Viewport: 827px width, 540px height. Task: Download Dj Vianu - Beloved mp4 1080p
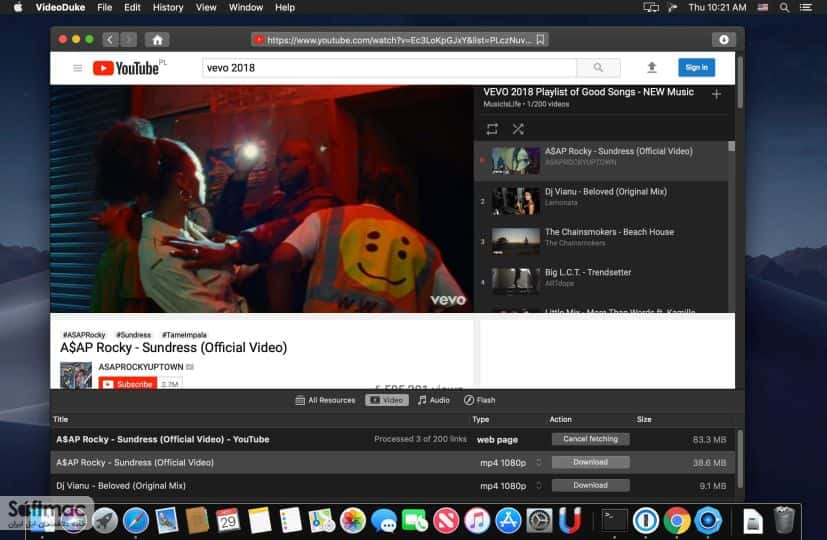tap(590, 485)
